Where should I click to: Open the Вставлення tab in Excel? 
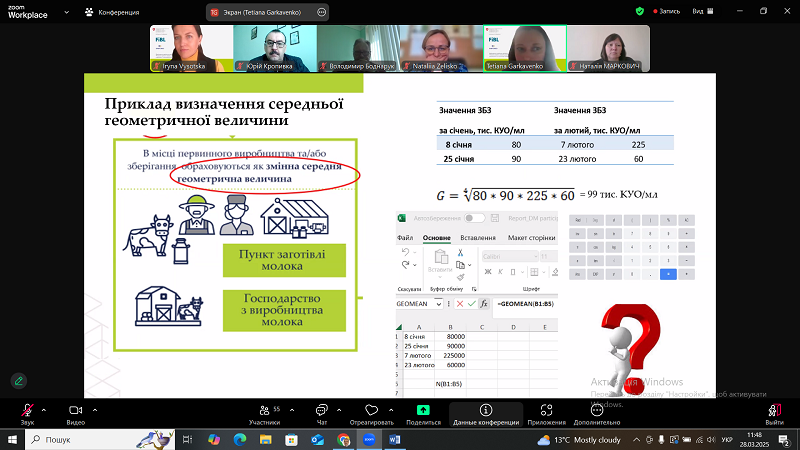pos(478,238)
